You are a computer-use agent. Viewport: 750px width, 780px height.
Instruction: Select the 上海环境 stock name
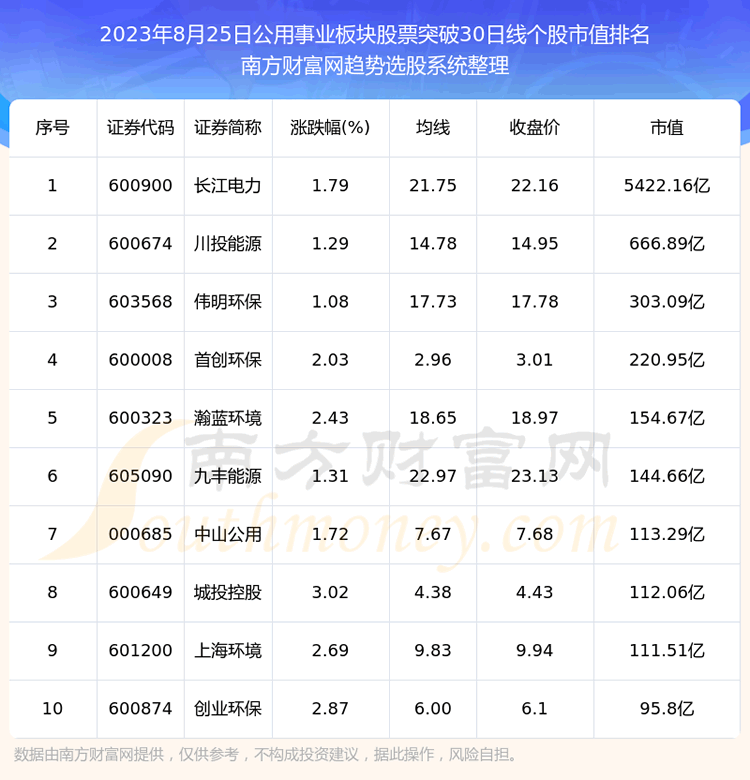click(x=228, y=650)
